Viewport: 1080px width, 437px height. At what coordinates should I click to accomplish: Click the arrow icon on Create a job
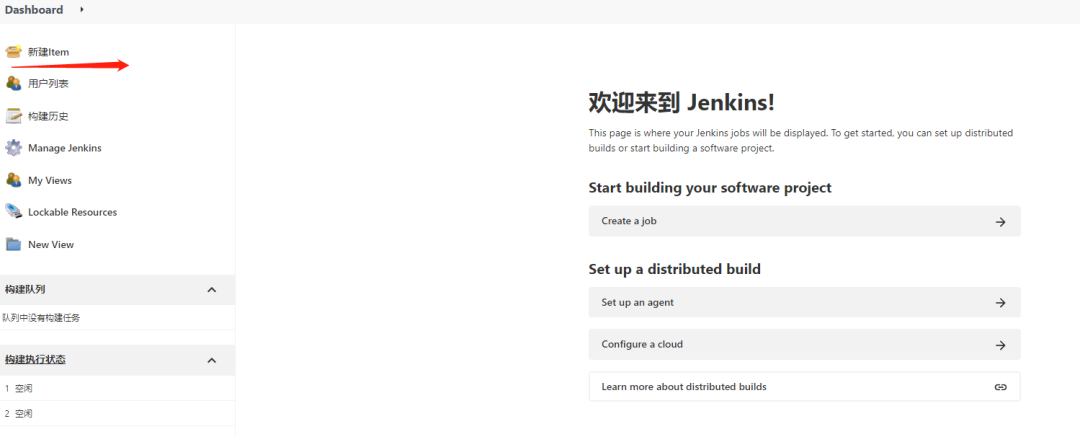1001,222
